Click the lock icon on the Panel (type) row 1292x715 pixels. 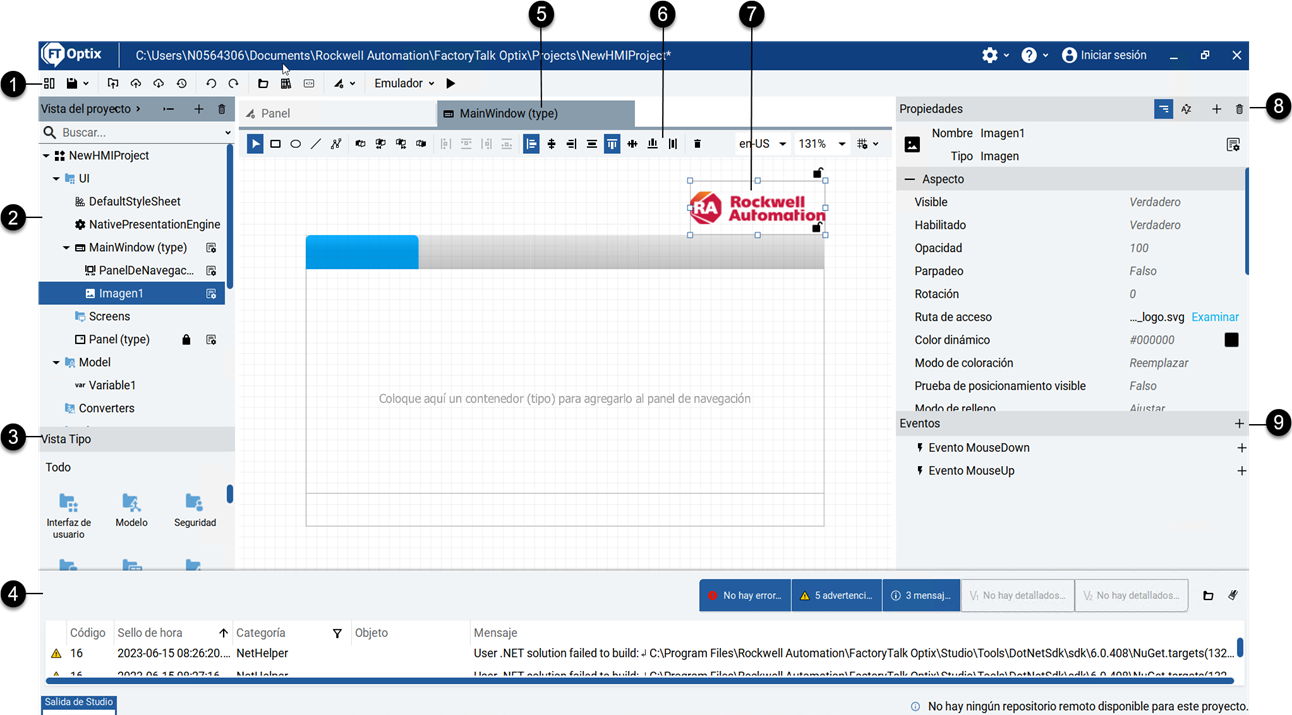pos(186,340)
